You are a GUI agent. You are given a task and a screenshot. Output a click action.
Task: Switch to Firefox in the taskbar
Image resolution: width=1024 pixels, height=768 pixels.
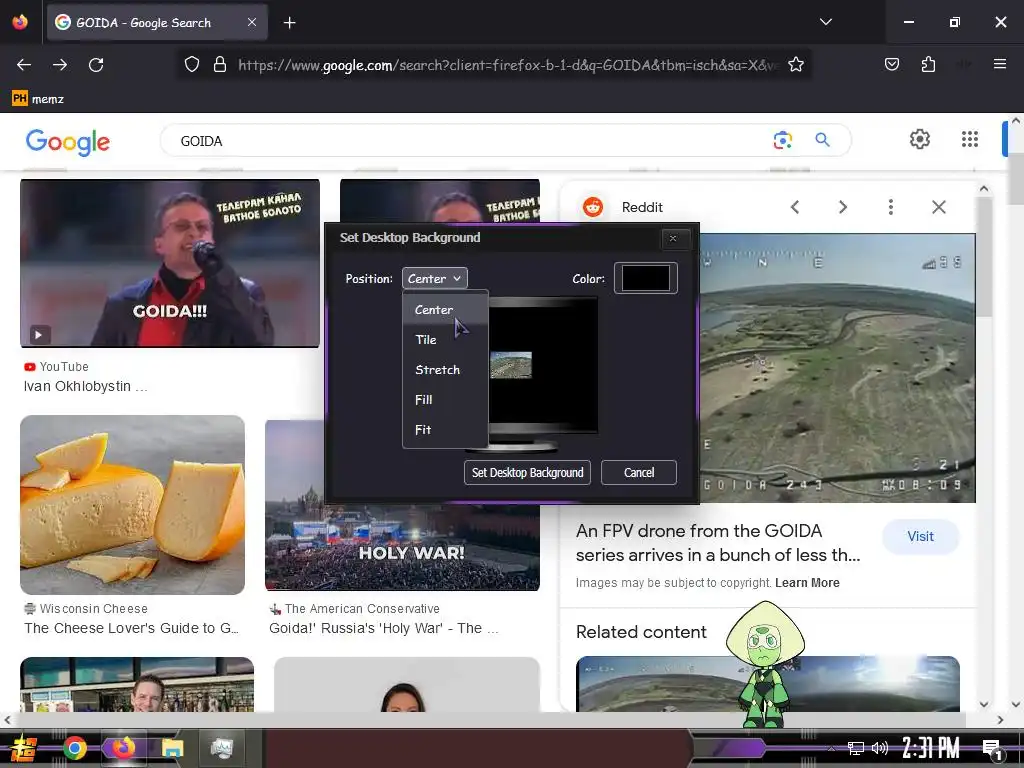pyautogui.click(x=123, y=748)
